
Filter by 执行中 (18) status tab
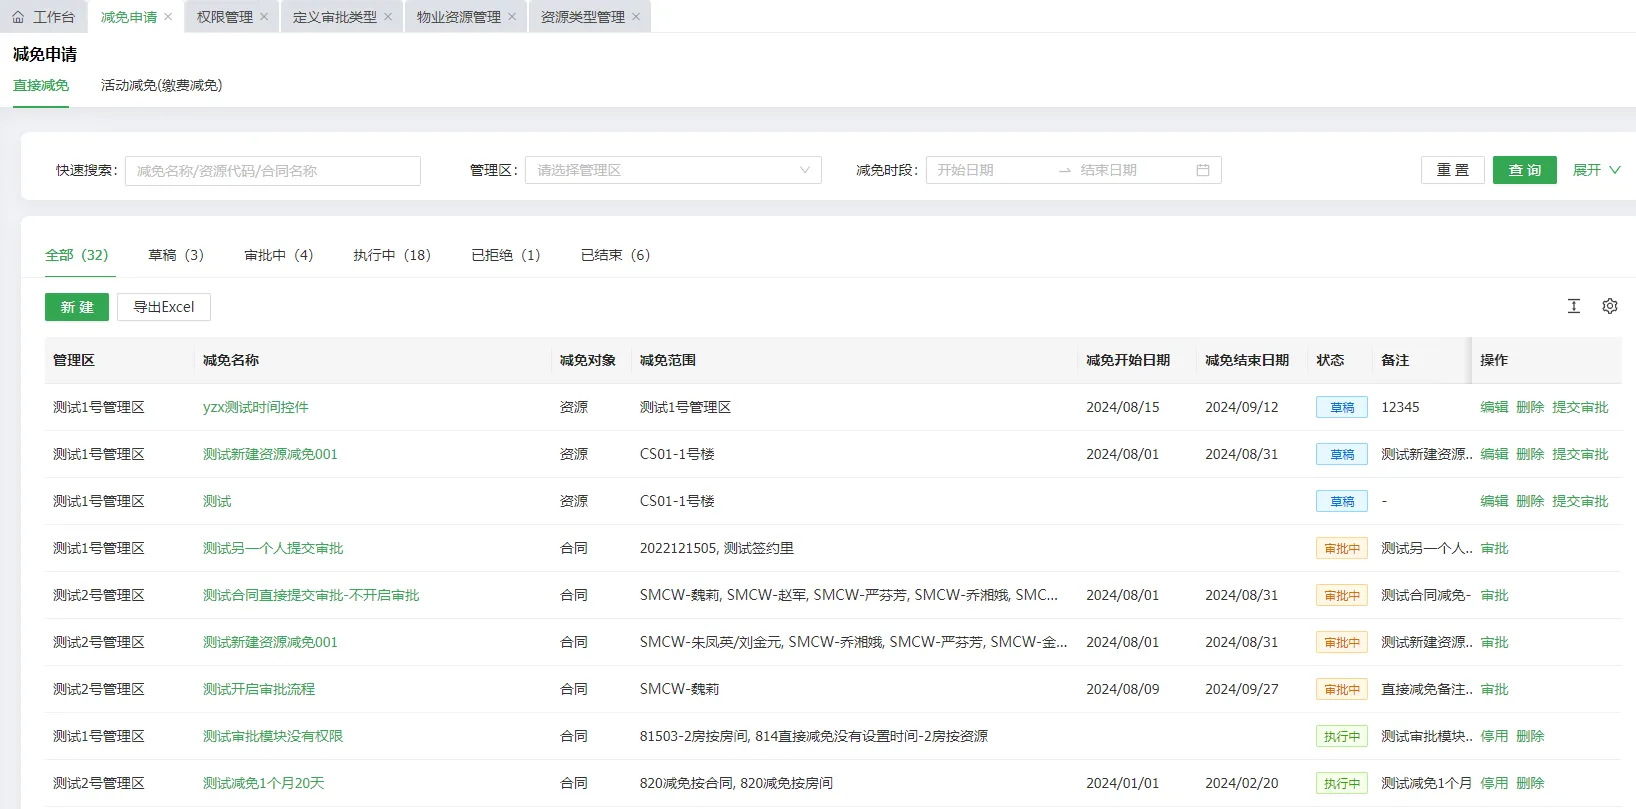(x=392, y=255)
